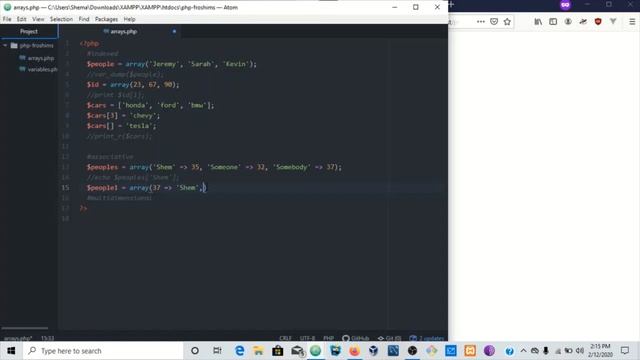This screenshot has height=360, width=640.
Task: Click the modified dot on arrays.php tab
Action: pos(174,31)
